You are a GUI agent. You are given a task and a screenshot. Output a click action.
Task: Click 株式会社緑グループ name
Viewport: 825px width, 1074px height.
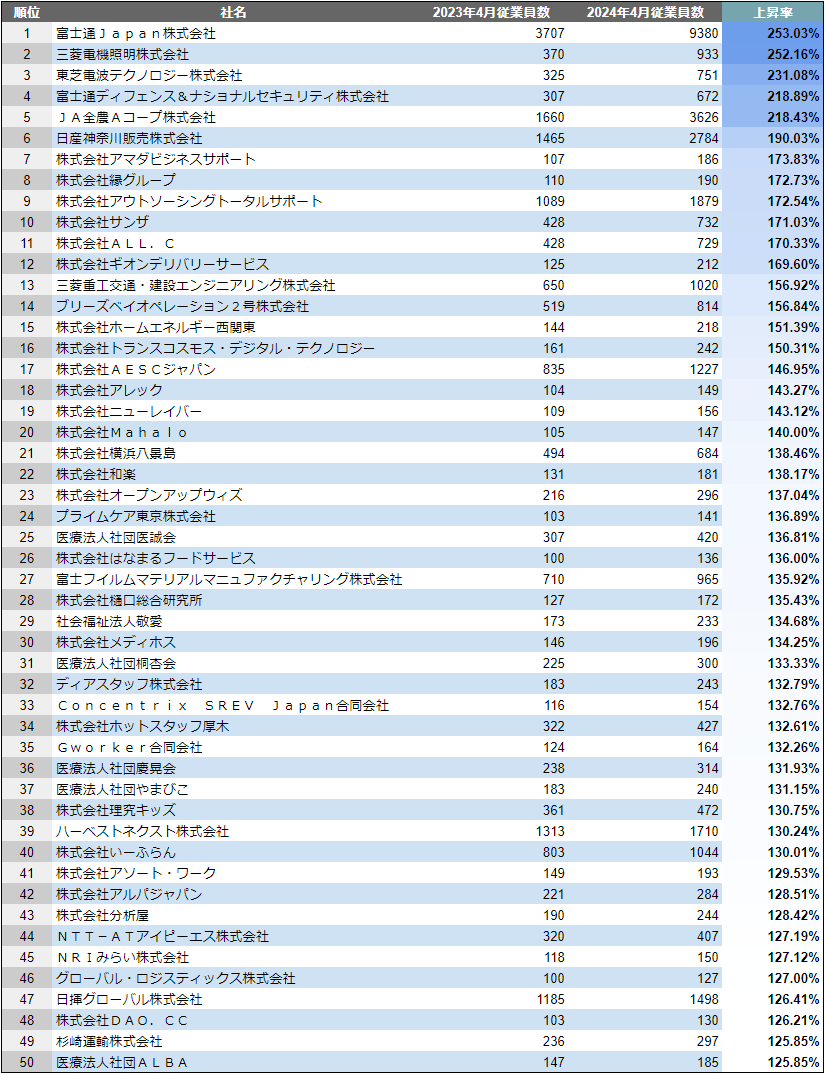[x=116, y=181]
